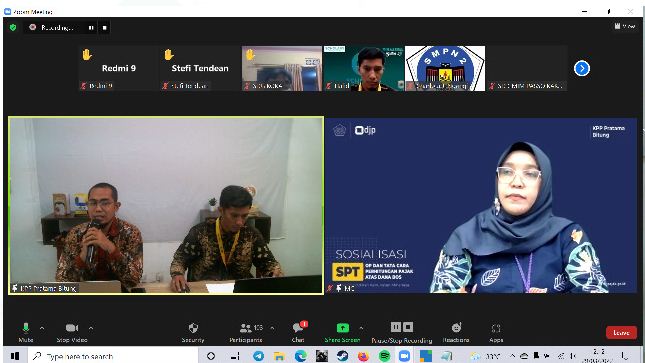Open the Apps panel

[496, 332]
